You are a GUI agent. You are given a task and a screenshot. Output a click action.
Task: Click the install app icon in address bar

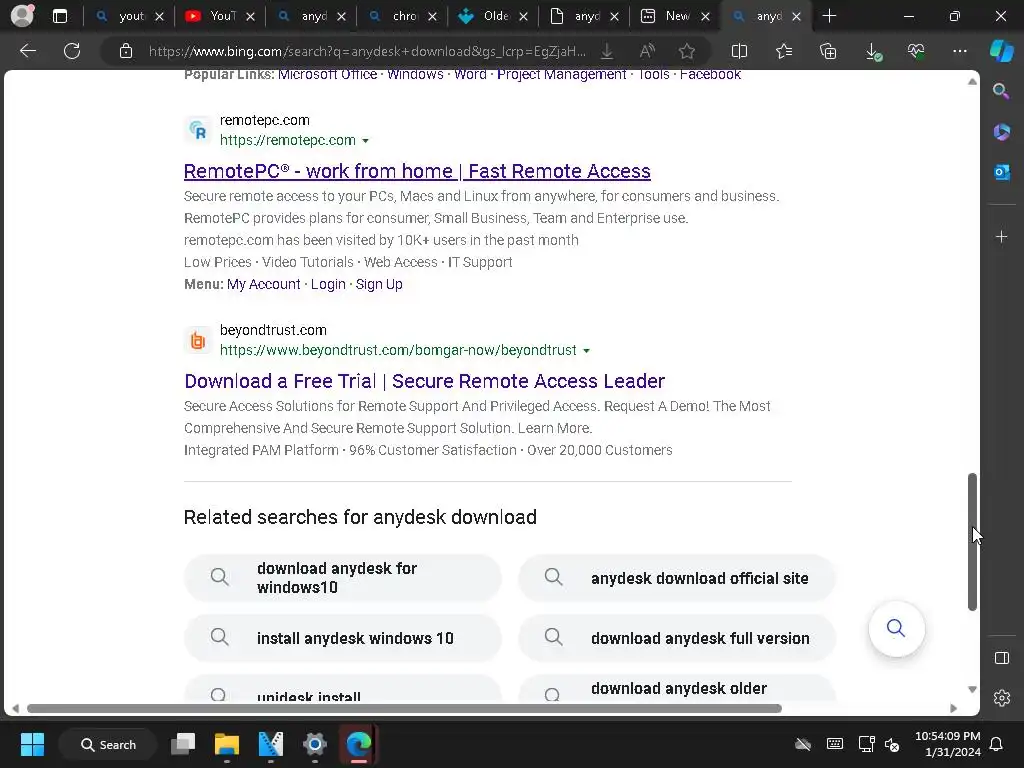[x=607, y=51]
